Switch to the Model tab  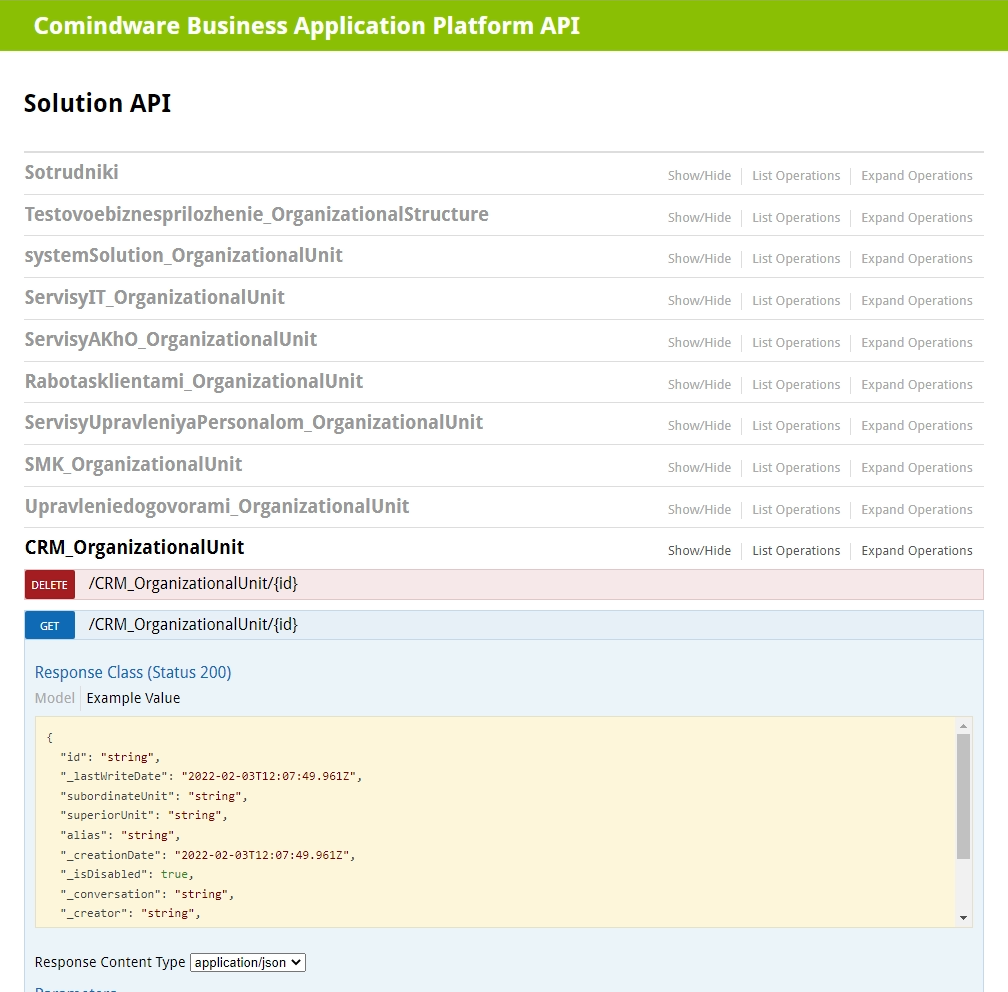(x=55, y=698)
